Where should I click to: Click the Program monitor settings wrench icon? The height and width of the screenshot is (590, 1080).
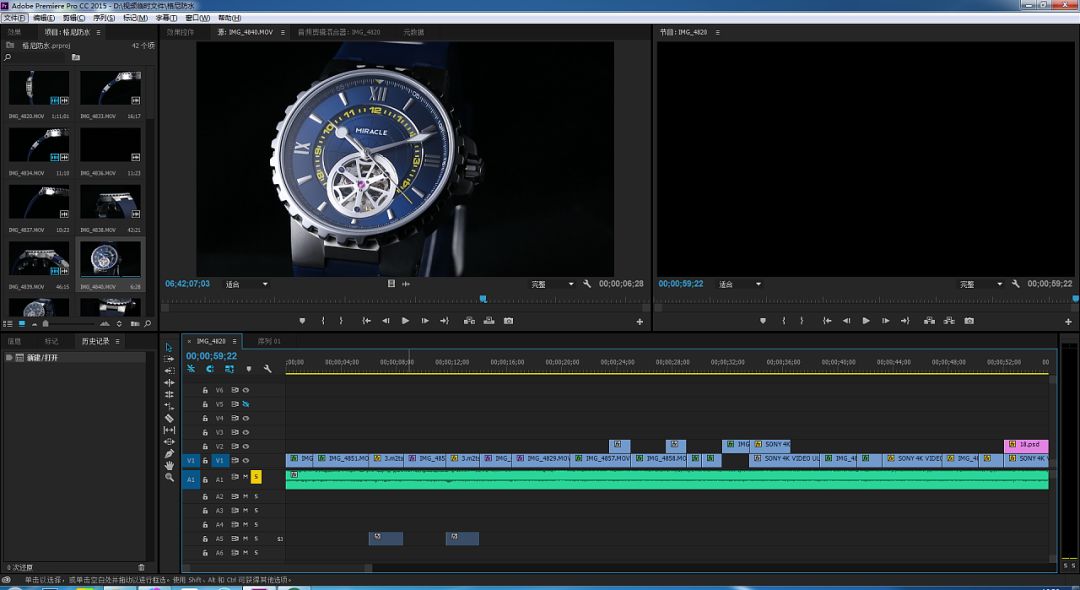(x=1016, y=284)
